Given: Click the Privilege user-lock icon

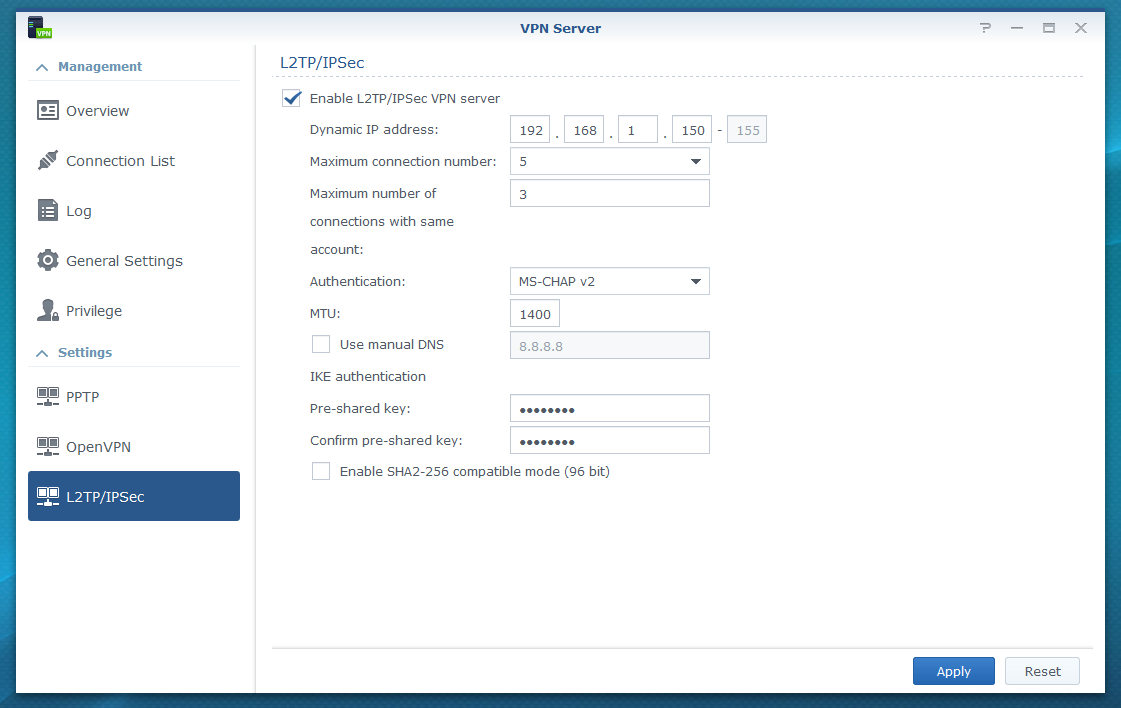Looking at the screenshot, I should coord(47,311).
